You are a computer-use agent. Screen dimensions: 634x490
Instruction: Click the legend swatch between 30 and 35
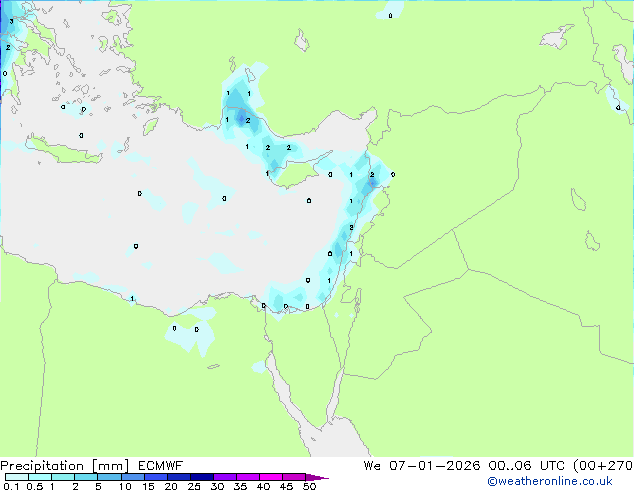(x=225, y=477)
